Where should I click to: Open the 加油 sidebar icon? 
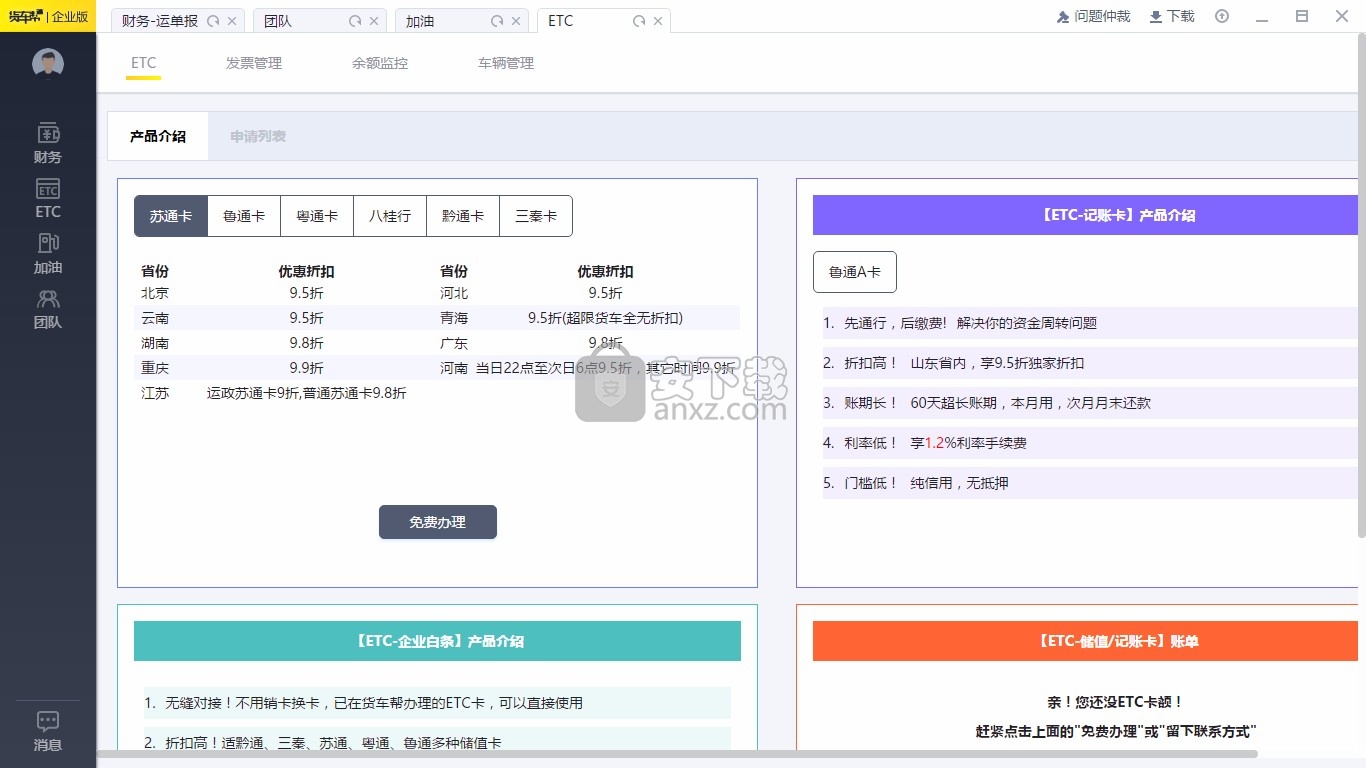tap(48, 254)
